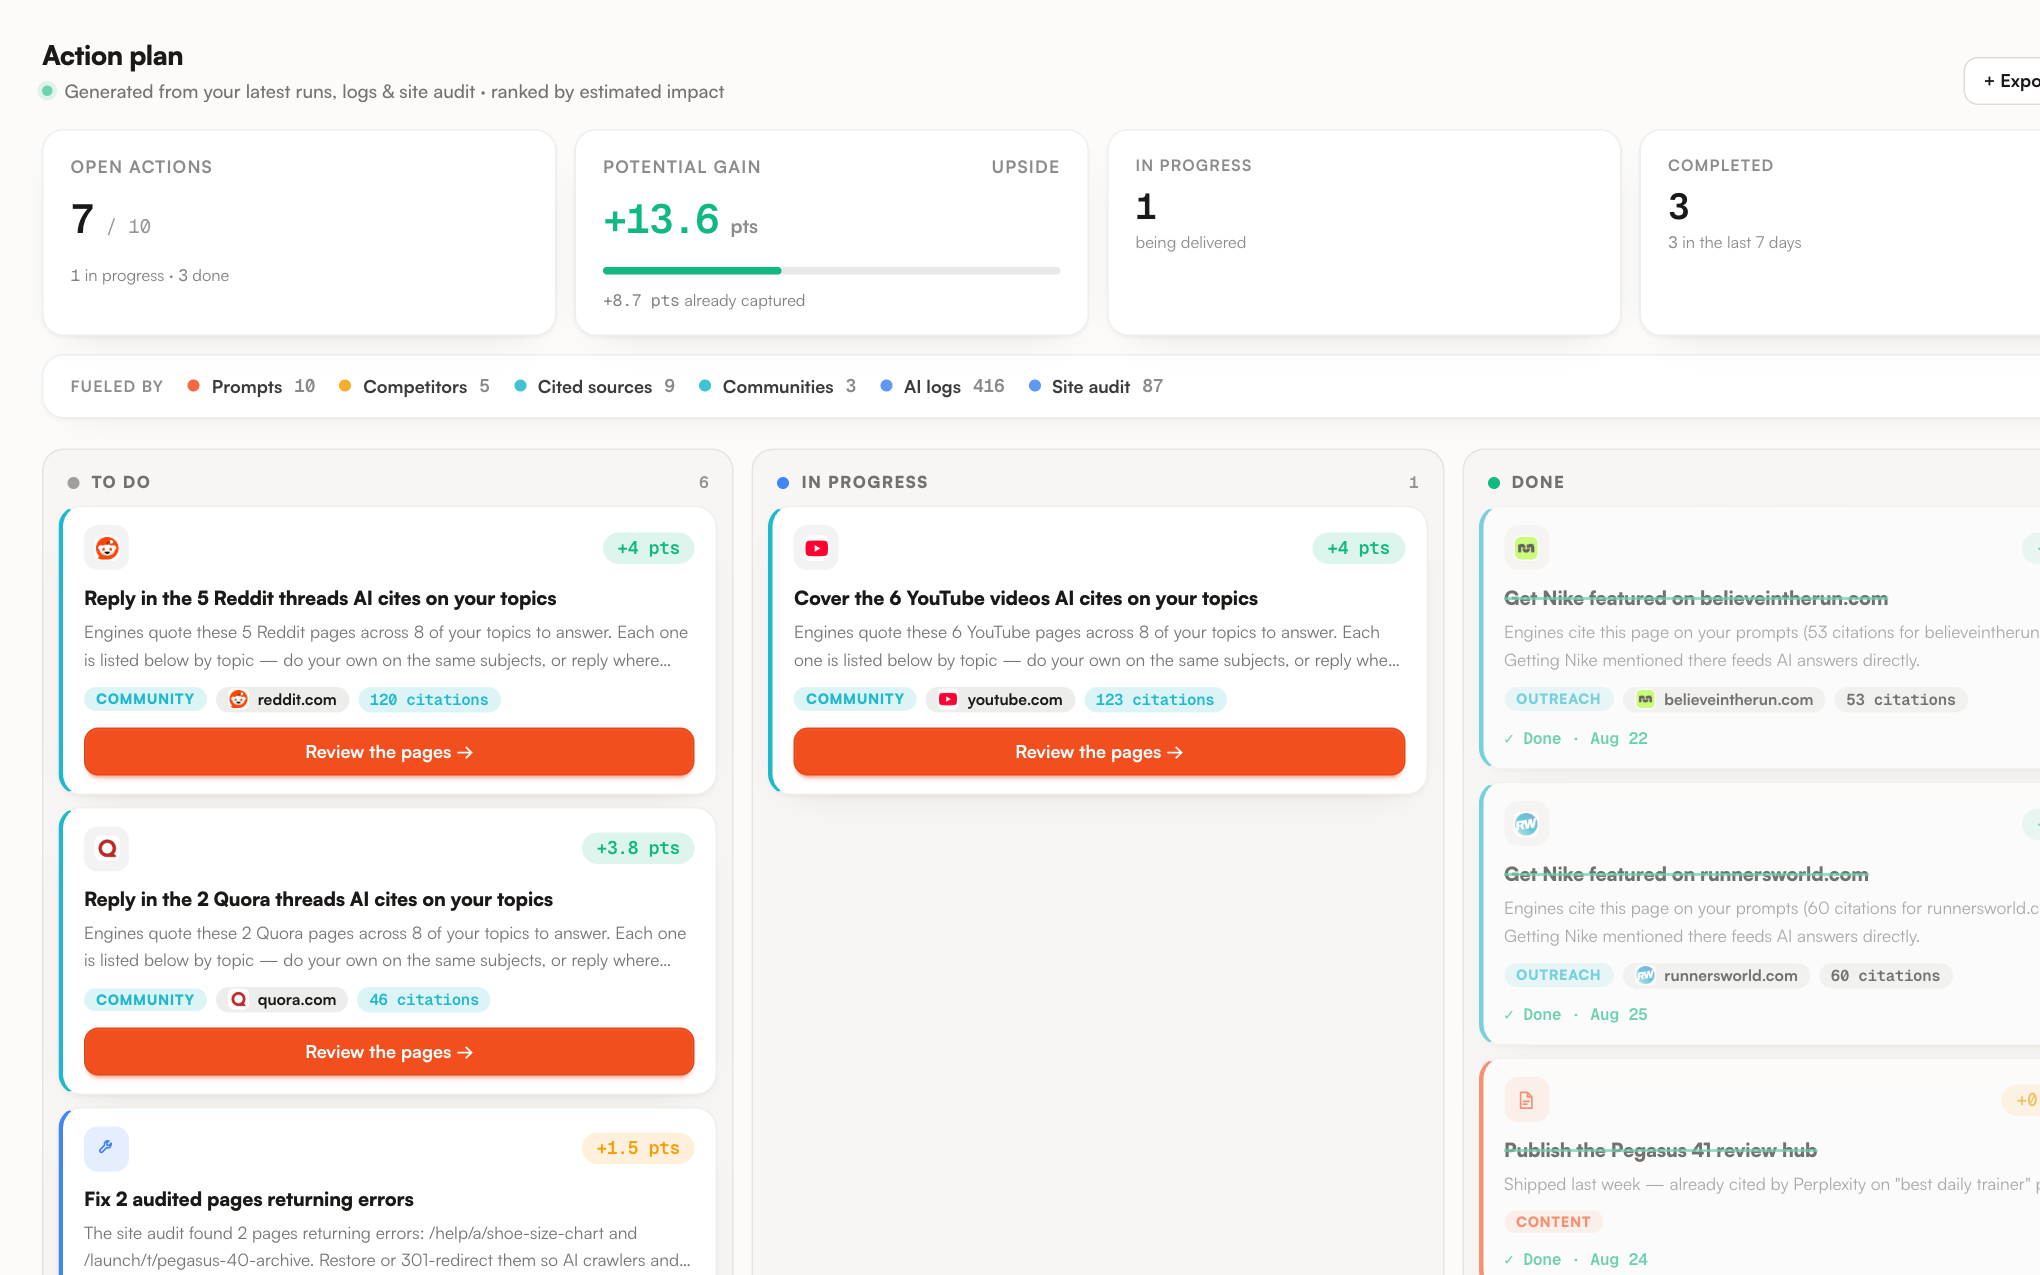This screenshot has width=2040, height=1275.
Task: Click the Done Aug 25 status
Action: [1576, 1014]
